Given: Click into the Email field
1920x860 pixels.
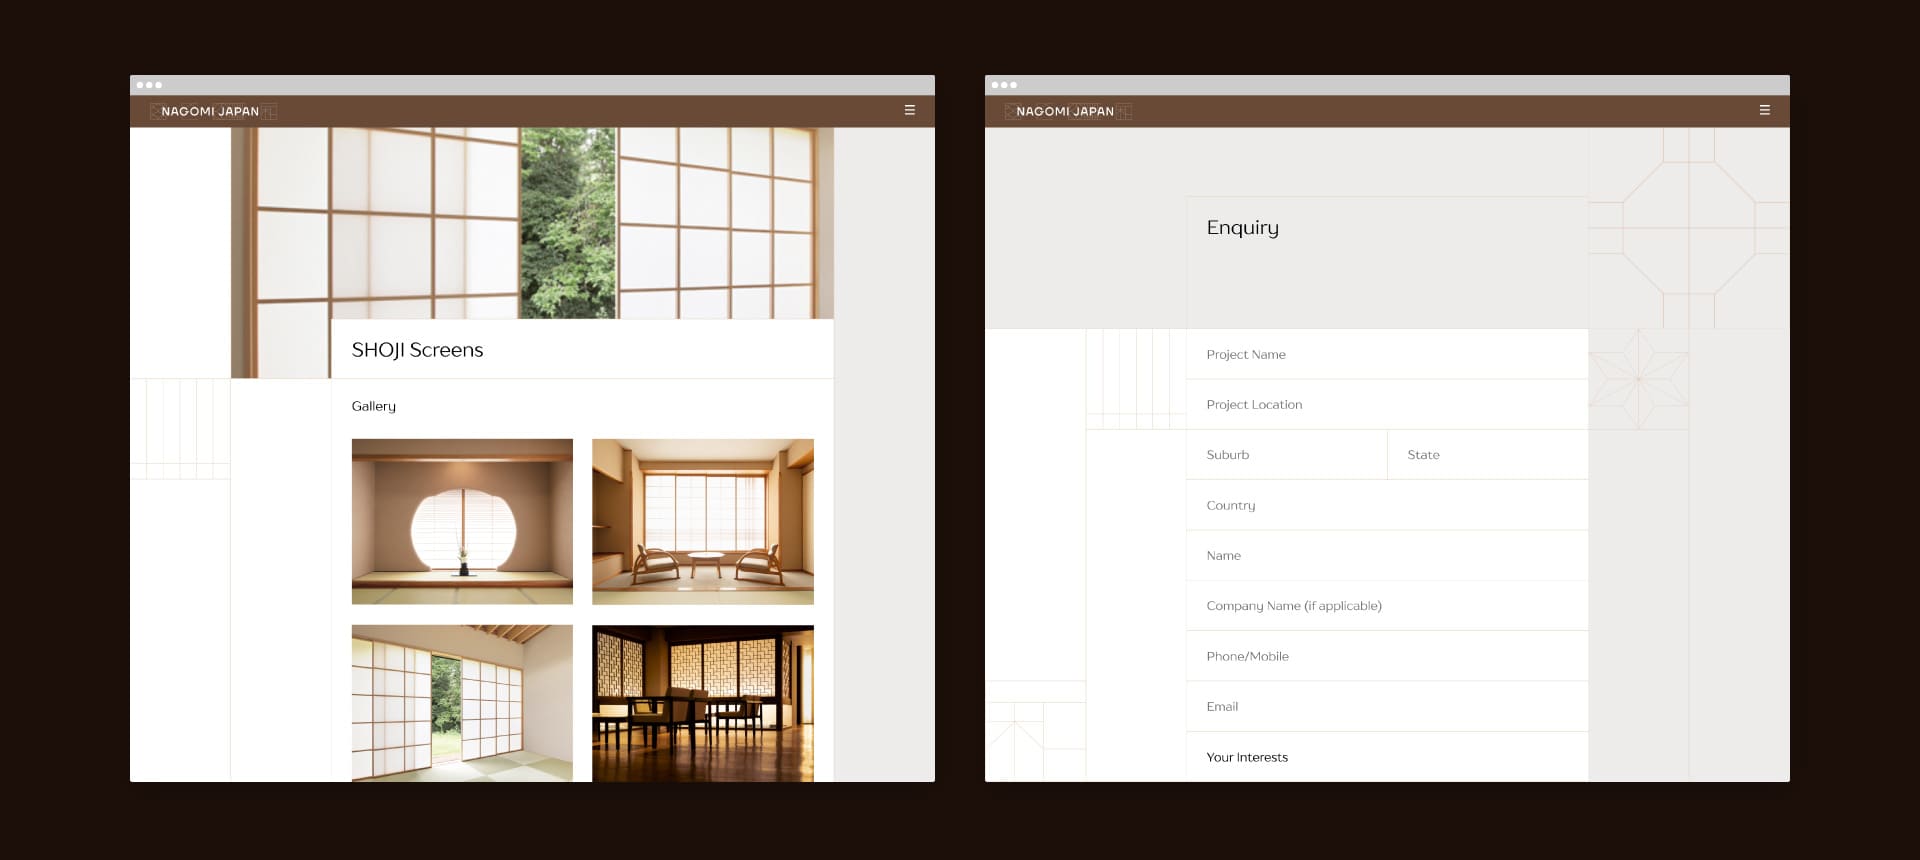Looking at the screenshot, I should click(x=1386, y=707).
